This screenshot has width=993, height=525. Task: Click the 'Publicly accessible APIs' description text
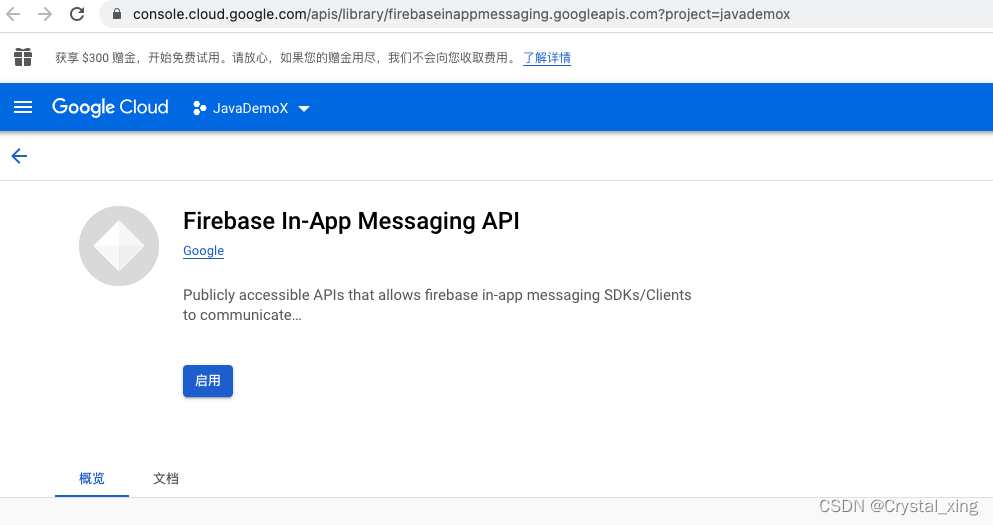click(437, 305)
